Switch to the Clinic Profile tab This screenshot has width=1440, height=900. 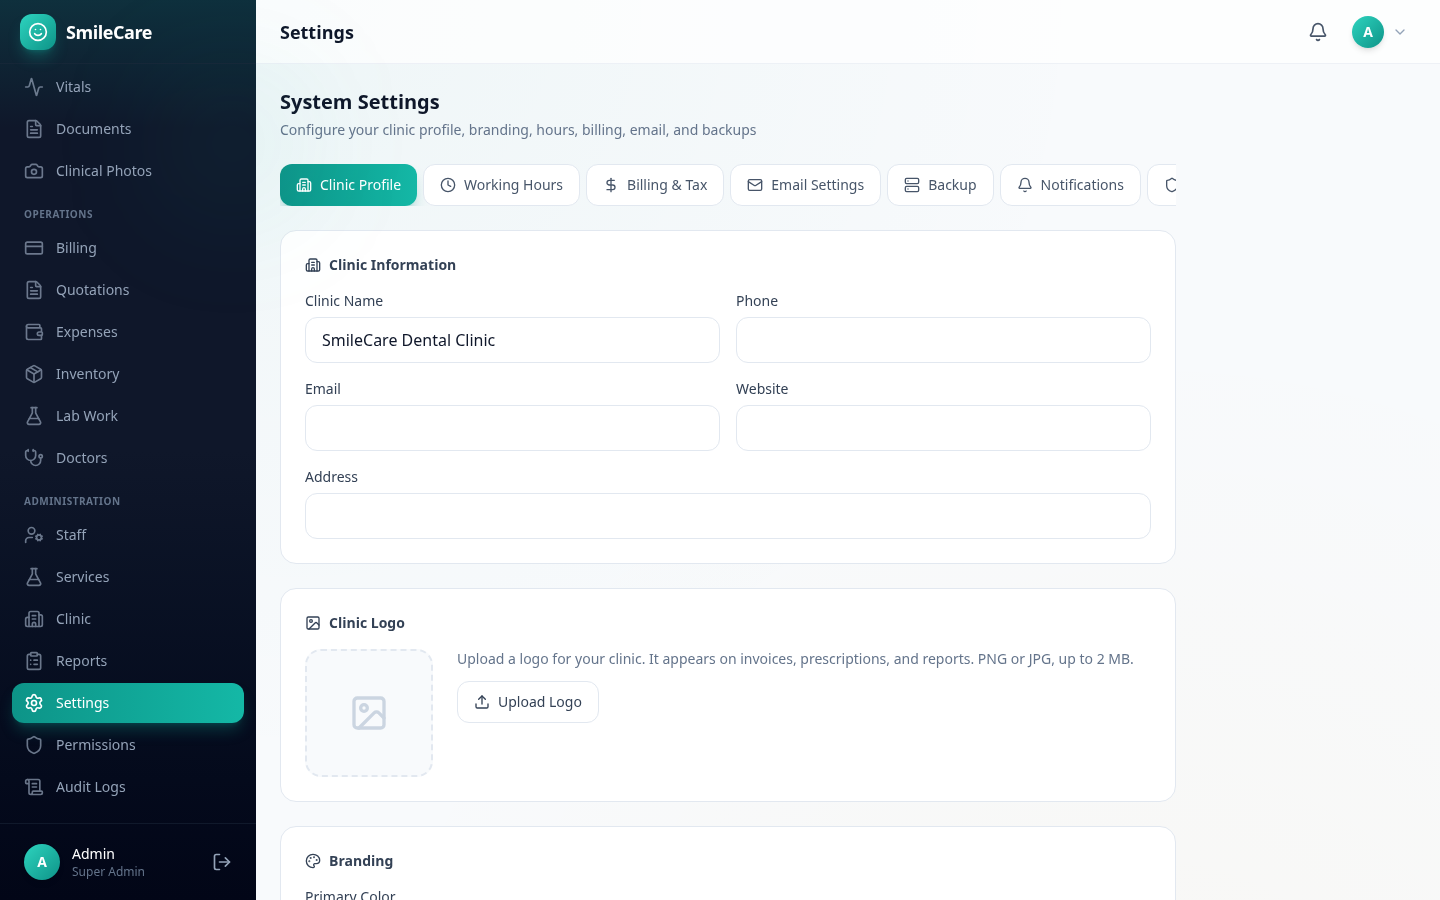tap(348, 185)
